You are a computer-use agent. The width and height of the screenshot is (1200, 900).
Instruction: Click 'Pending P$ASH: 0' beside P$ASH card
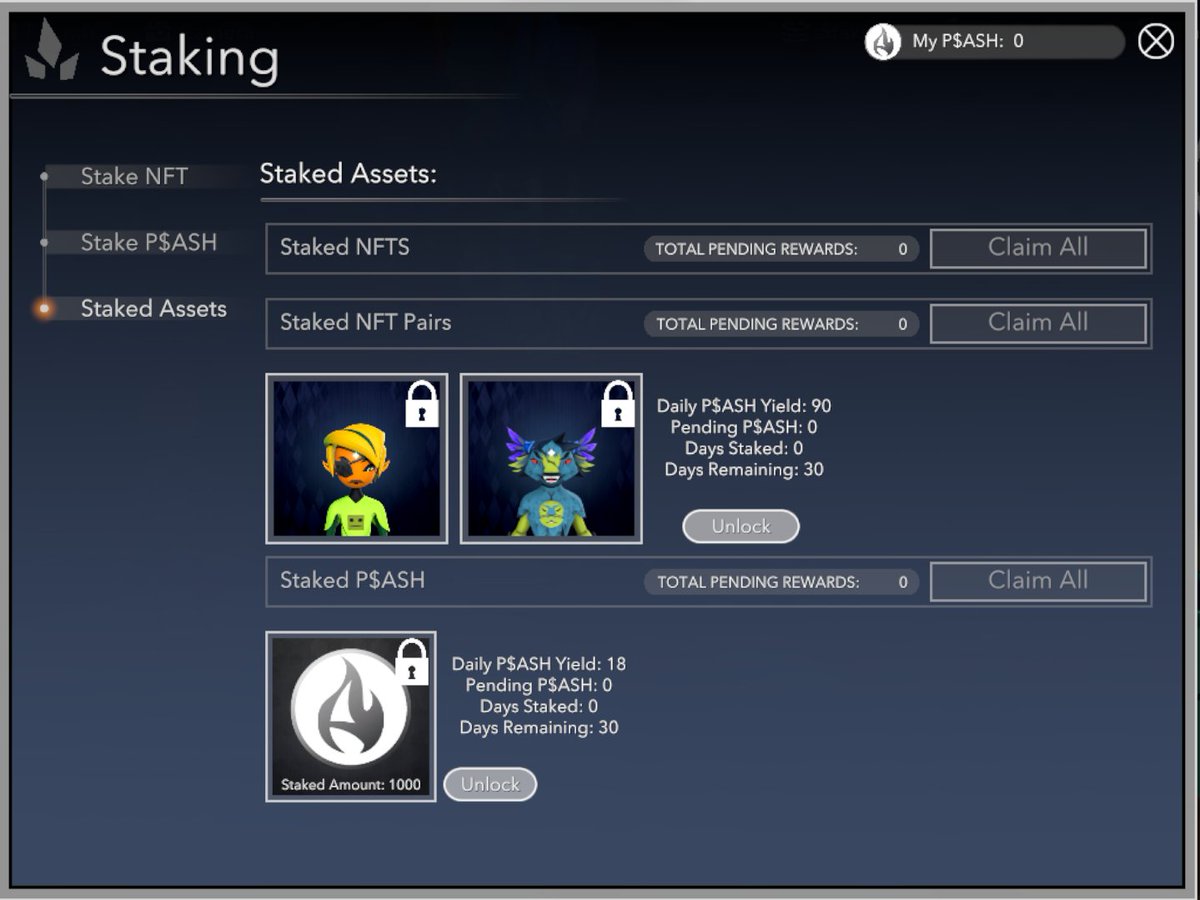tap(539, 685)
